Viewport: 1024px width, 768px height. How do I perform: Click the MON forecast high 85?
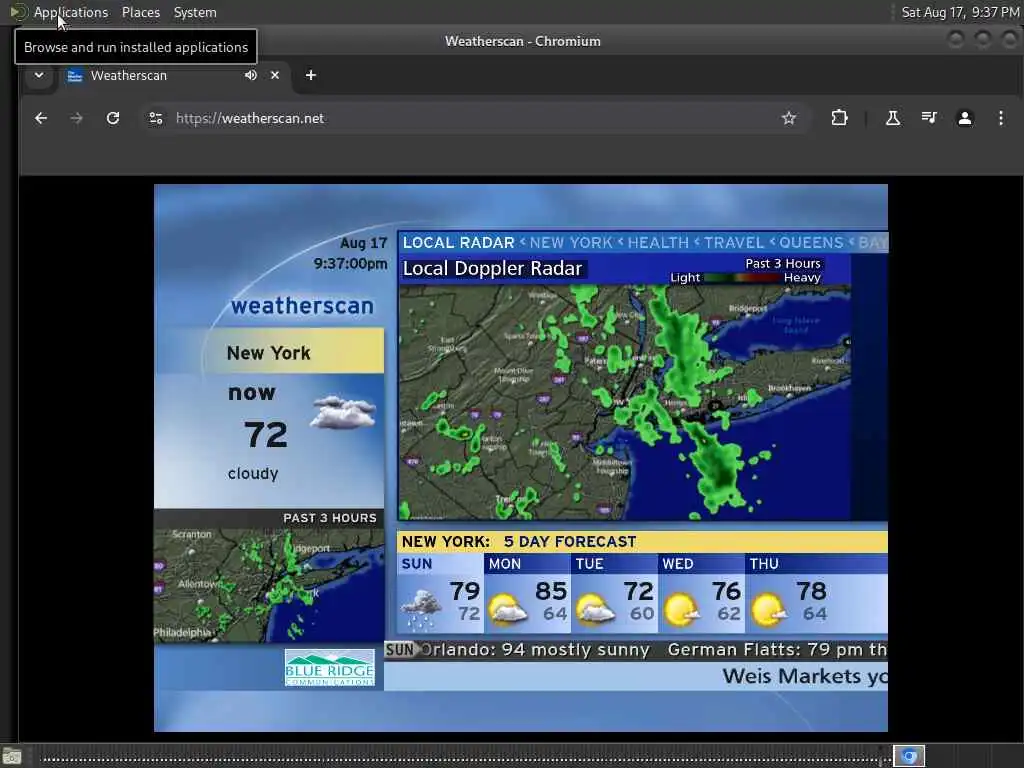click(551, 591)
